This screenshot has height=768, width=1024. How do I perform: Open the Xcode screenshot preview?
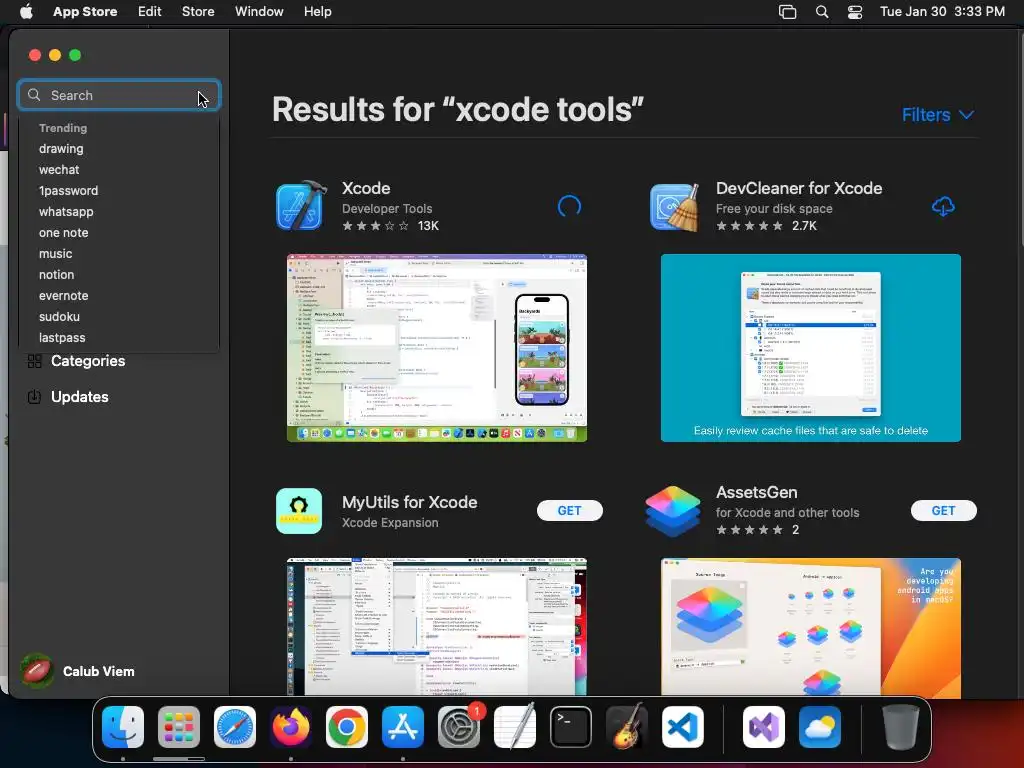(437, 348)
